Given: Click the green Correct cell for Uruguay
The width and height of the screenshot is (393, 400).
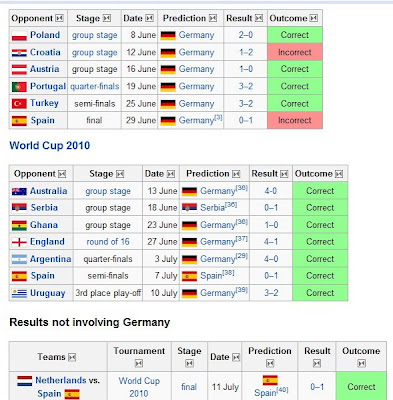Looking at the screenshot, I should pyautogui.click(x=320, y=293).
